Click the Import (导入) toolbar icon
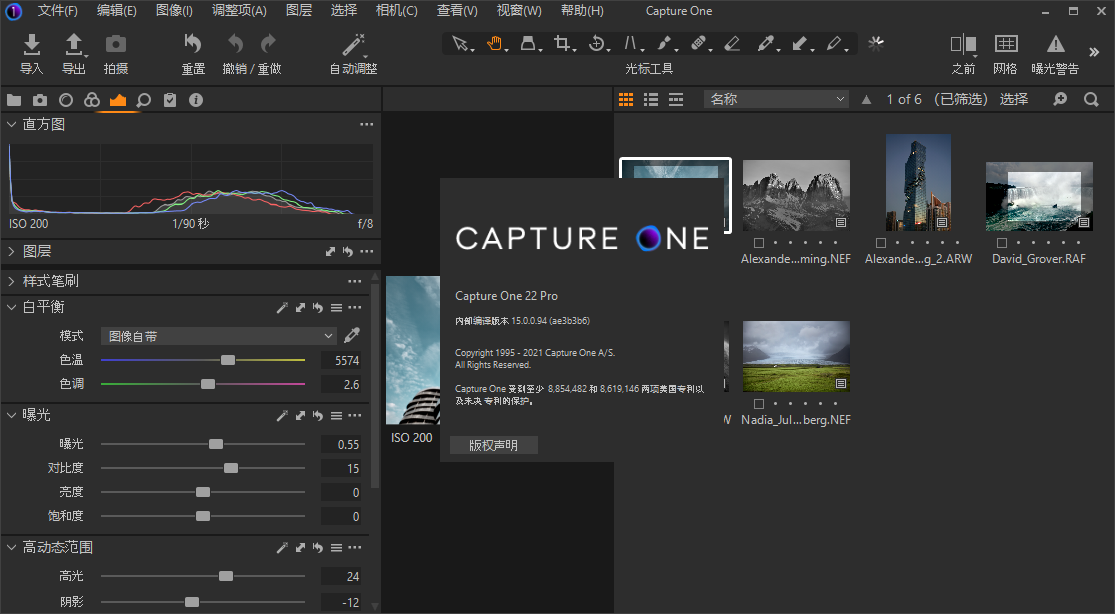 click(31, 45)
